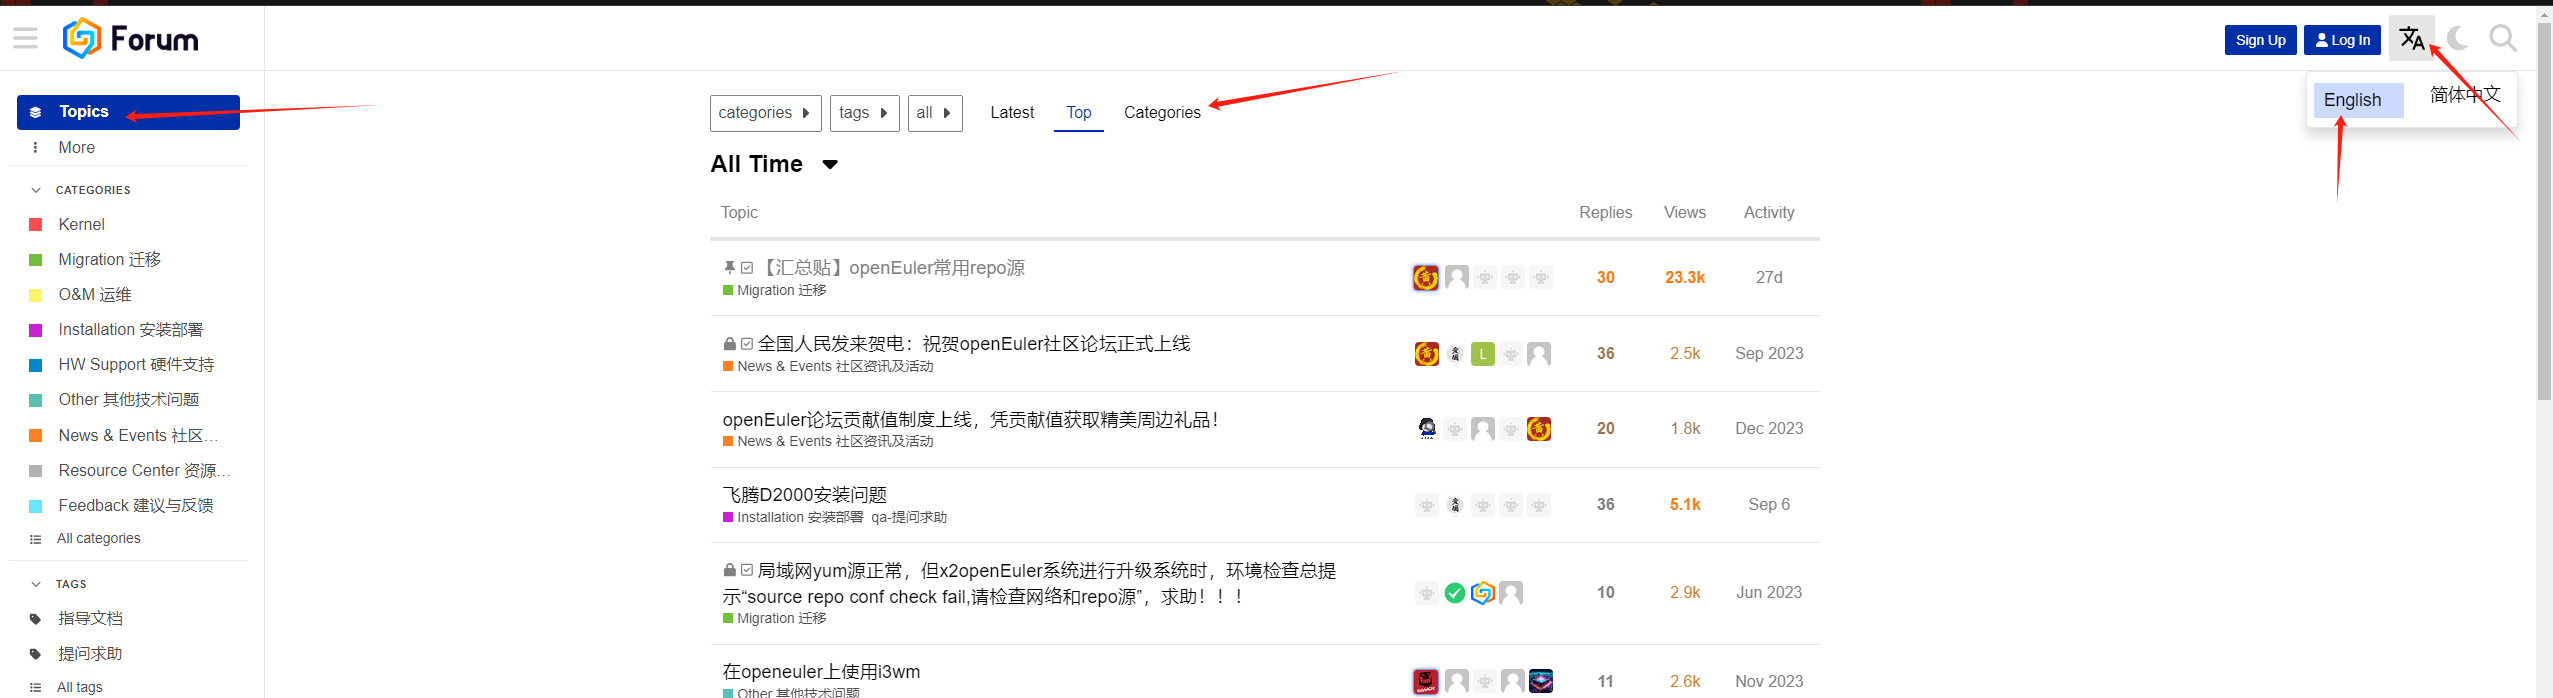Screen dimensions: 2553x698
Task: Toggle dark mode moon icon
Action: pos(2457,39)
